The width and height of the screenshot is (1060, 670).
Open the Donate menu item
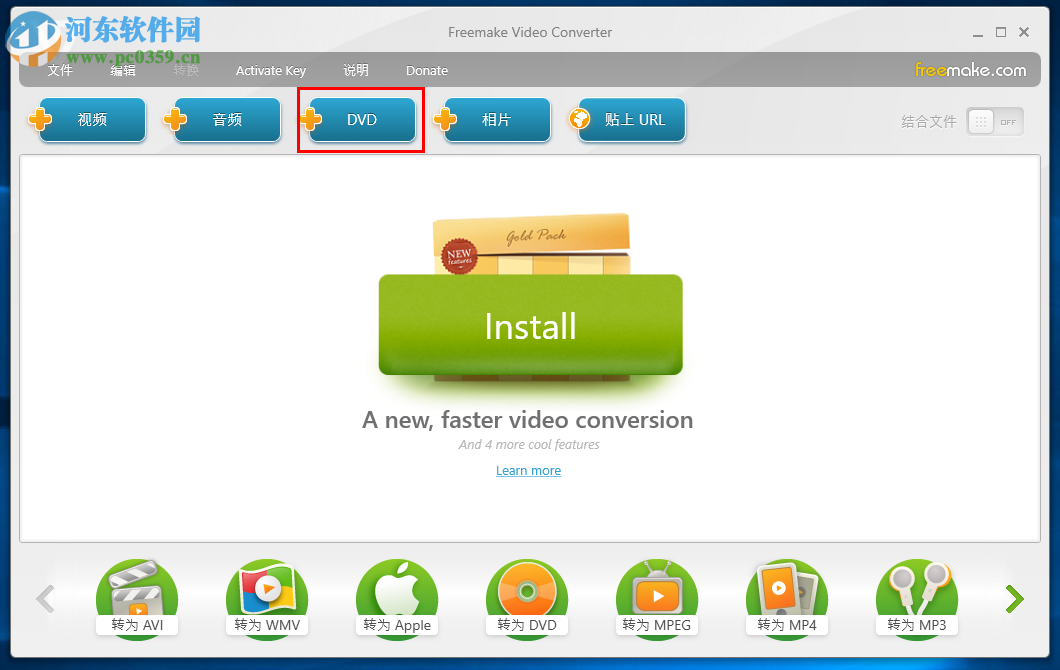(x=427, y=70)
